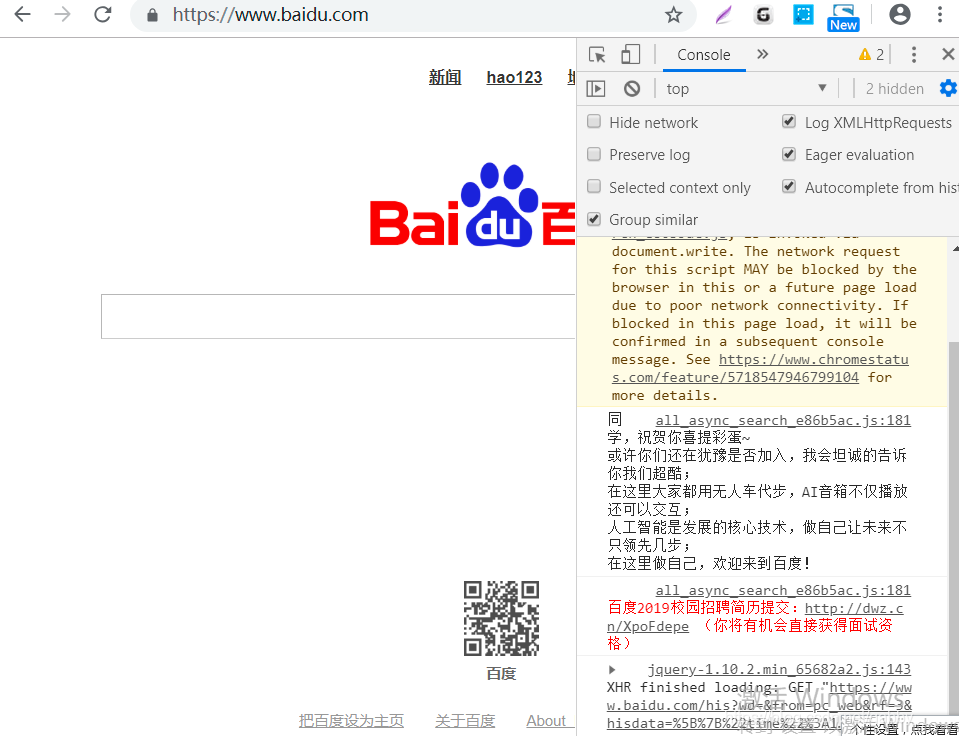Viewport: 959px width, 736px height.
Task: Open the purple feather extension
Action: pos(723,15)
